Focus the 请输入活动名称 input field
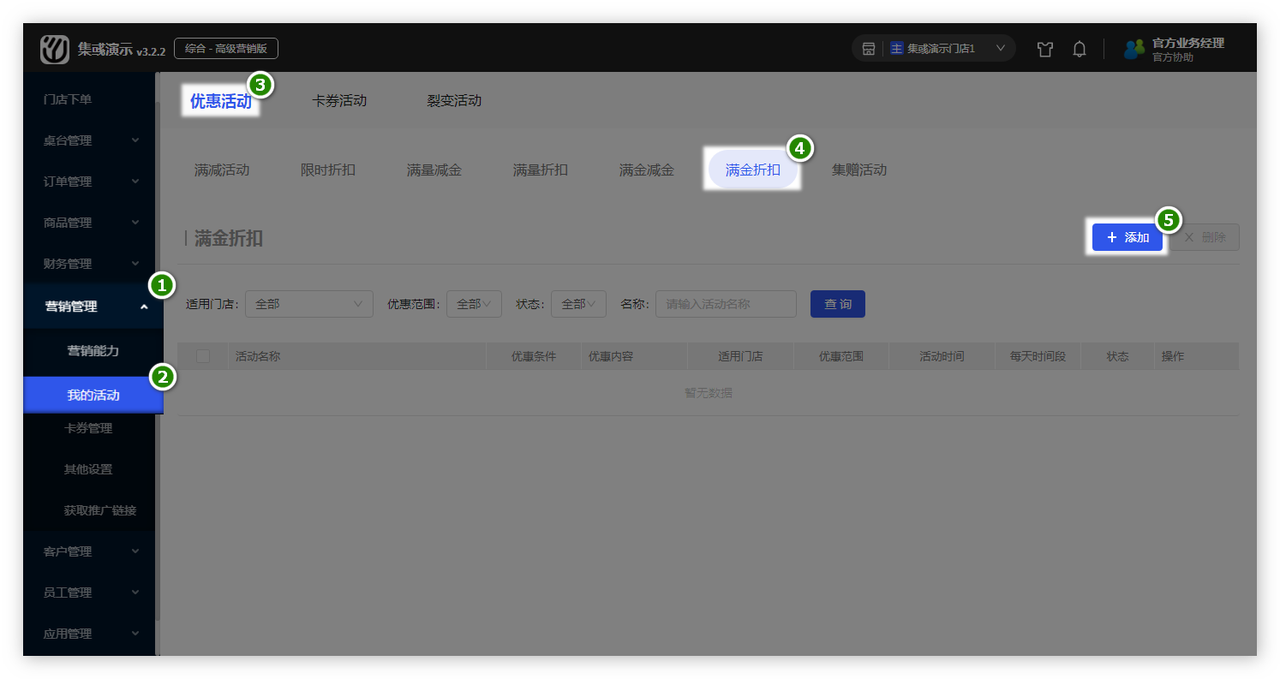This screenshot has width=1280, height=679. (x=726, y=304)
